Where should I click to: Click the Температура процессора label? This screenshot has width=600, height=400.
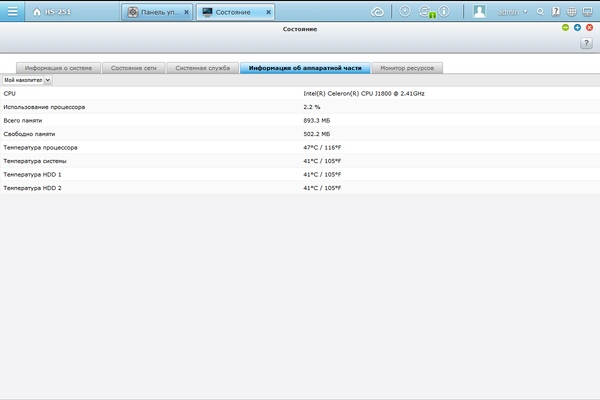[40, 147]
